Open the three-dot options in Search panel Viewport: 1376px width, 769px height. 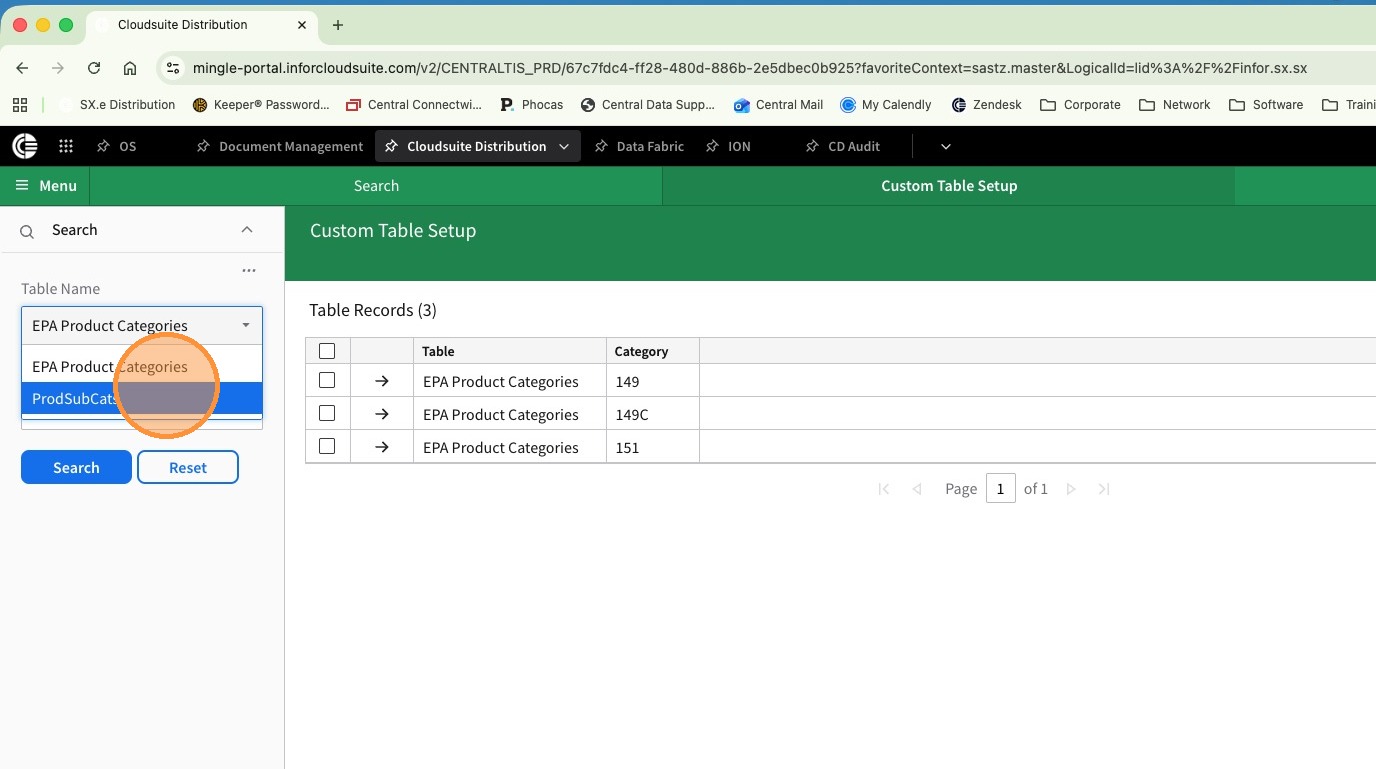tap(249, 270)
